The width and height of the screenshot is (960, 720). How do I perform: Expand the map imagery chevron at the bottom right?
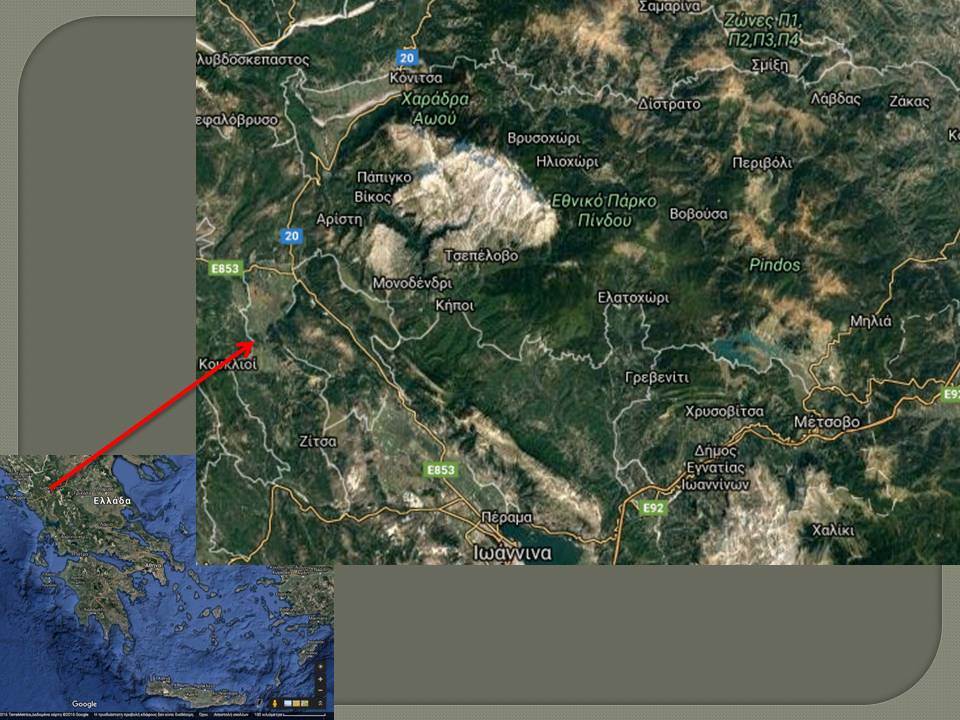pyautogui.click(x=320, y=703)
